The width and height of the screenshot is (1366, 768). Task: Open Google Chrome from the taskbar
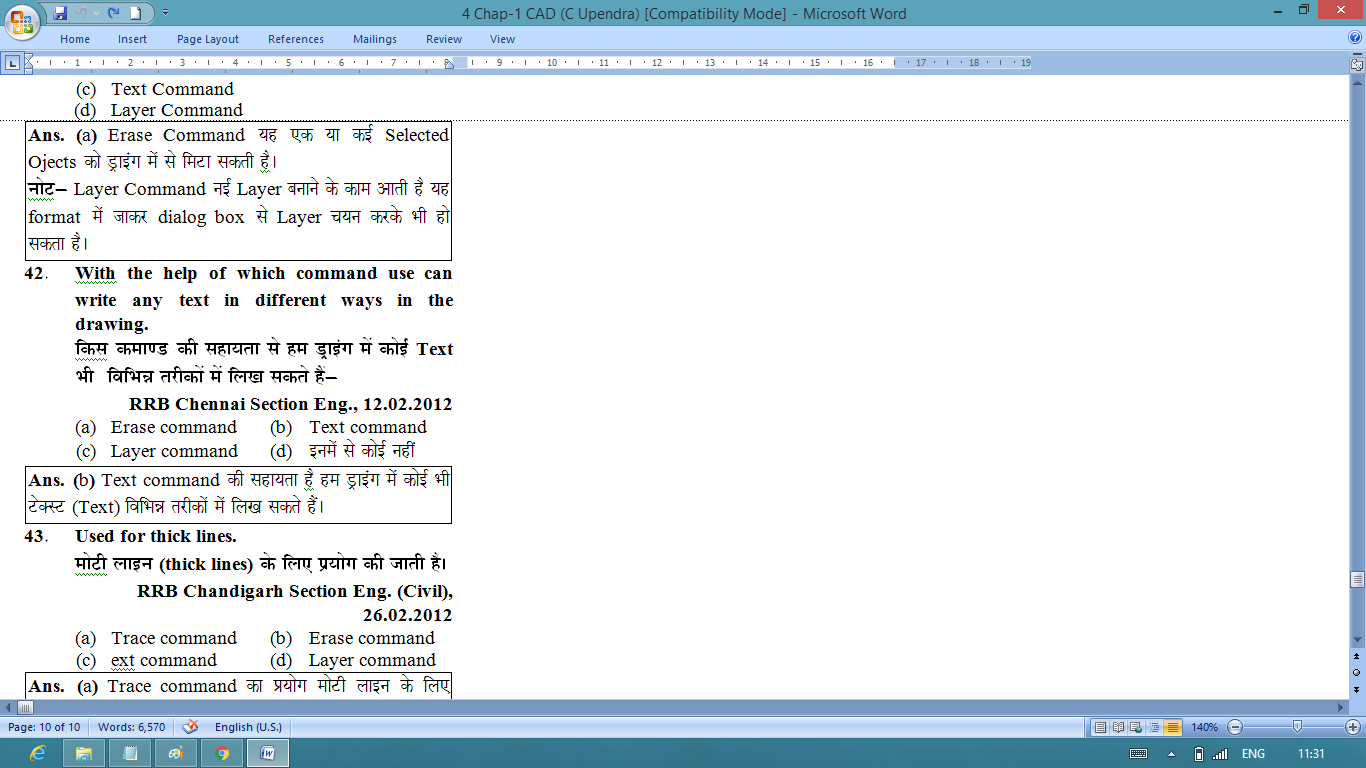tap(222, 753)
